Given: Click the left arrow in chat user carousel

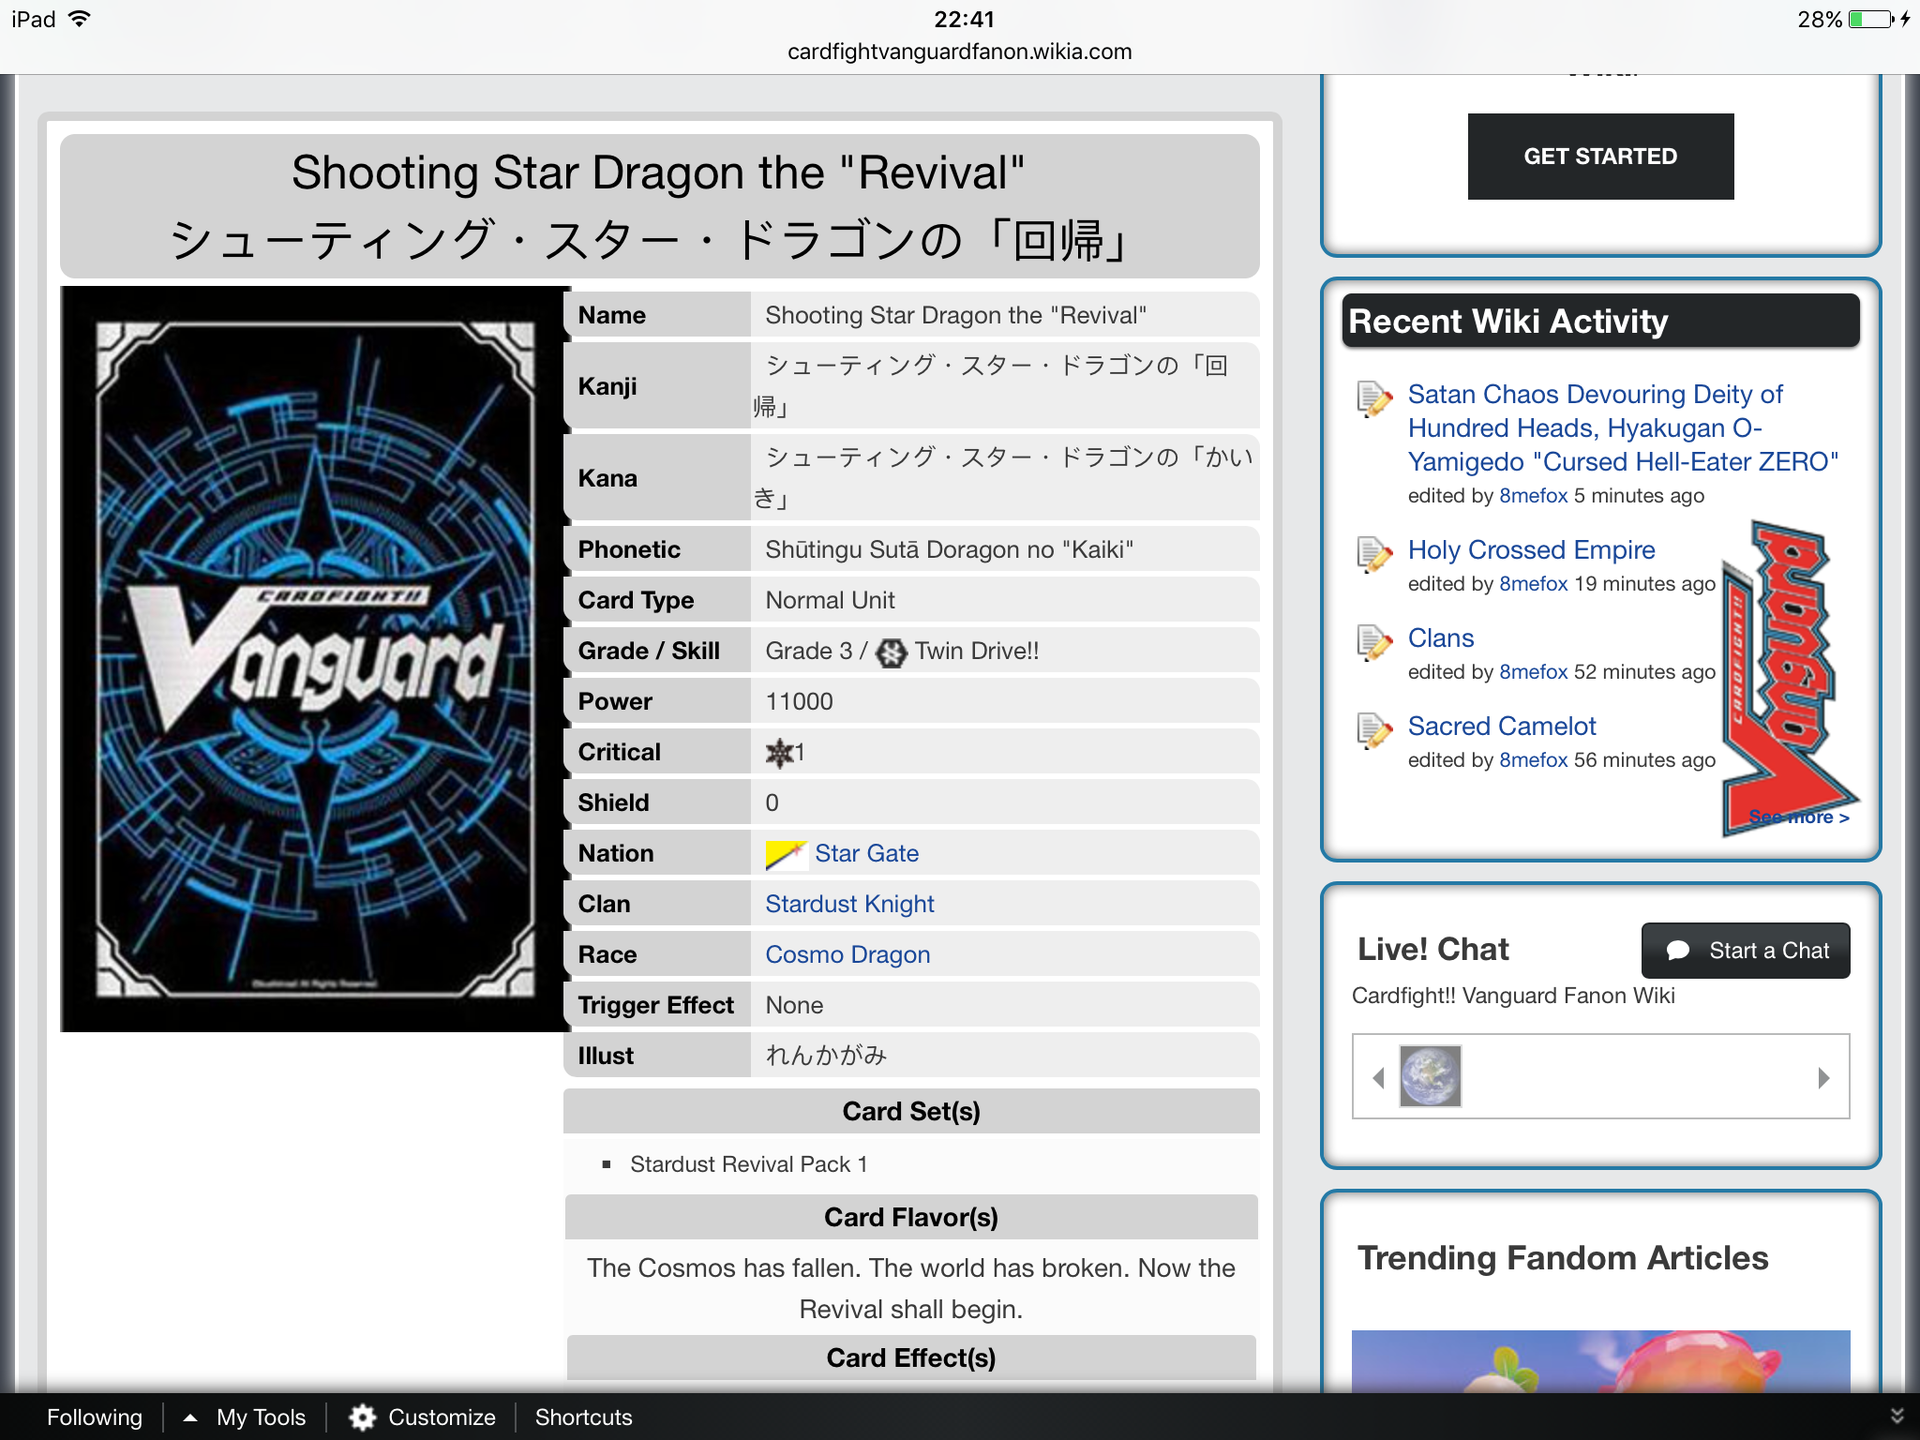Looking at the screenshot, I should [1379, 1077].
